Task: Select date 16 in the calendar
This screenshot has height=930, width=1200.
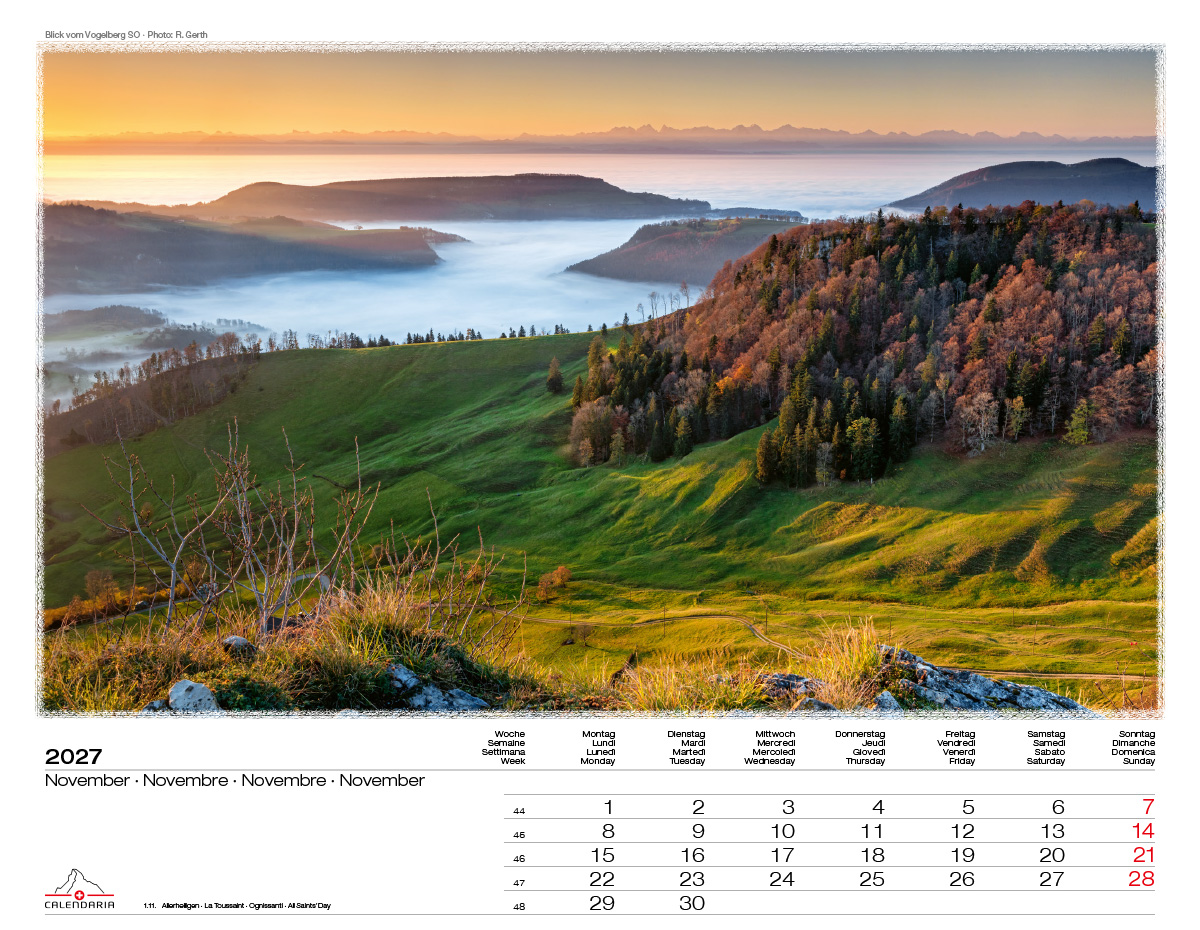Action: click(693, 855)
